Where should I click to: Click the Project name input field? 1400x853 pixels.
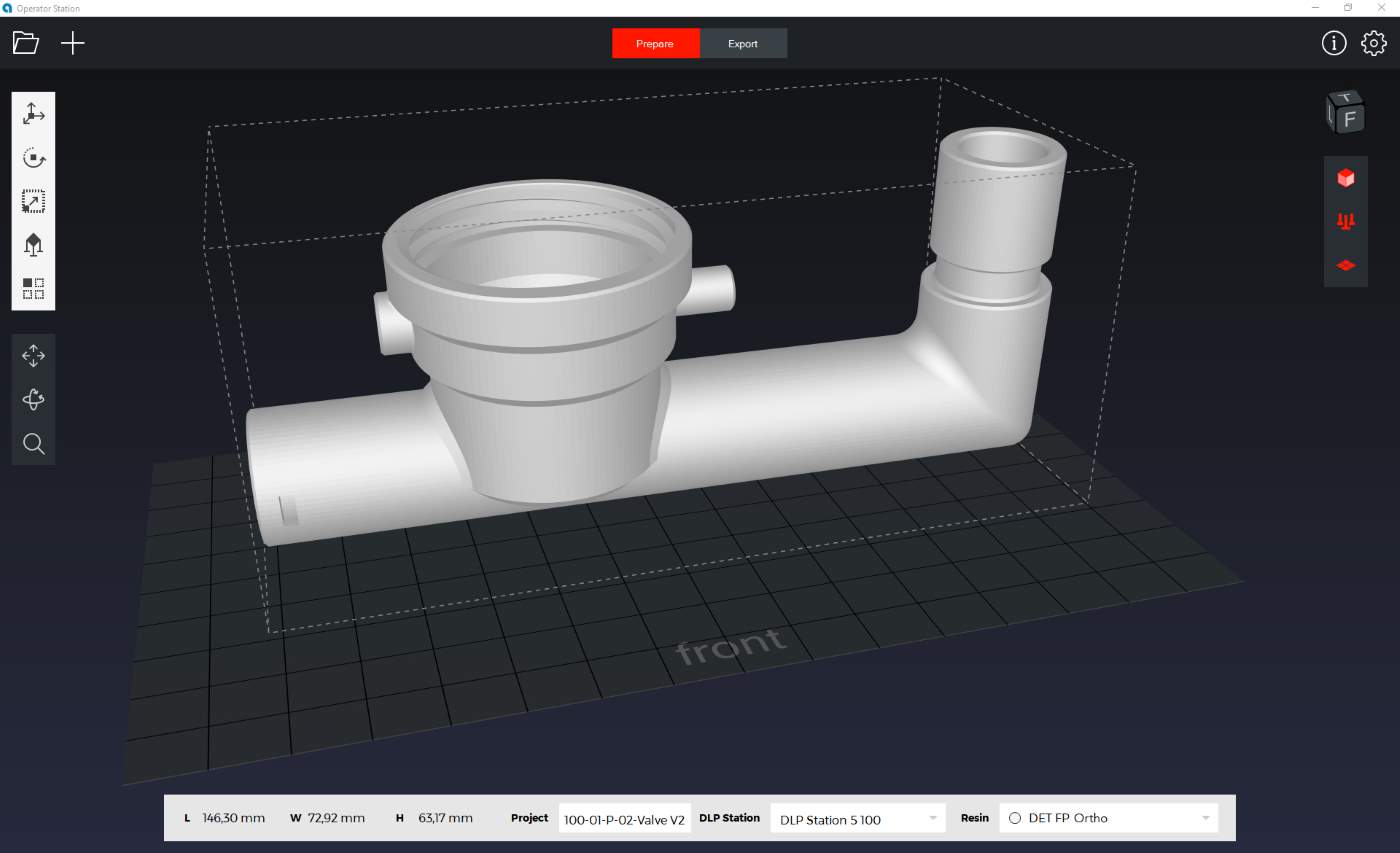(x=624, y=819)
